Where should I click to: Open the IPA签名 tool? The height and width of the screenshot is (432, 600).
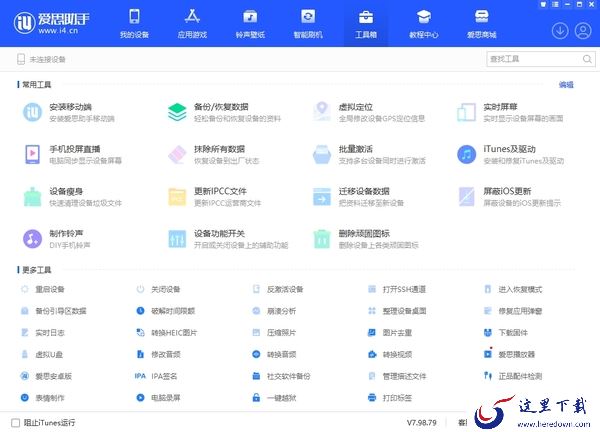point(156,376)
